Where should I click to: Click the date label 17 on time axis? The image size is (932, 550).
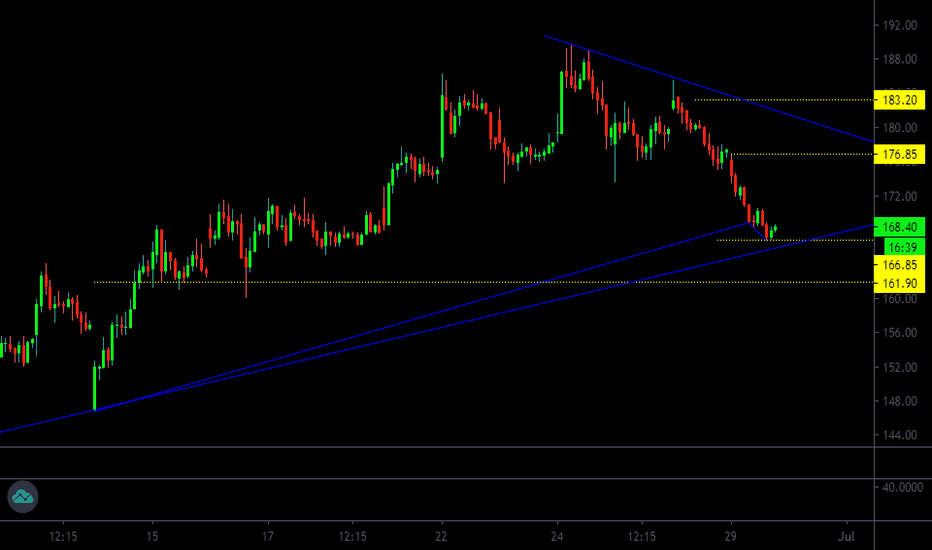point(268,536)
